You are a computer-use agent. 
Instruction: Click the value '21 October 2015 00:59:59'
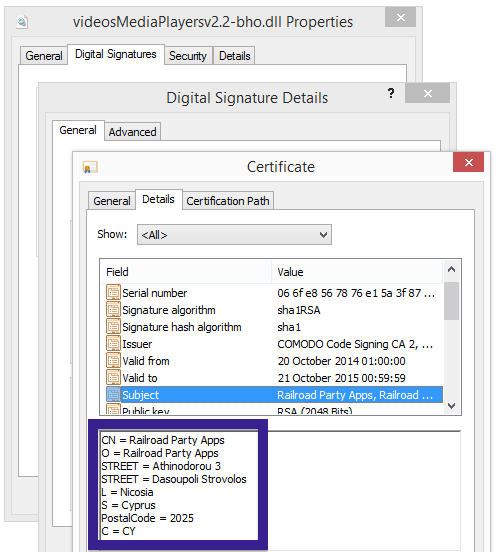point(341,378)
